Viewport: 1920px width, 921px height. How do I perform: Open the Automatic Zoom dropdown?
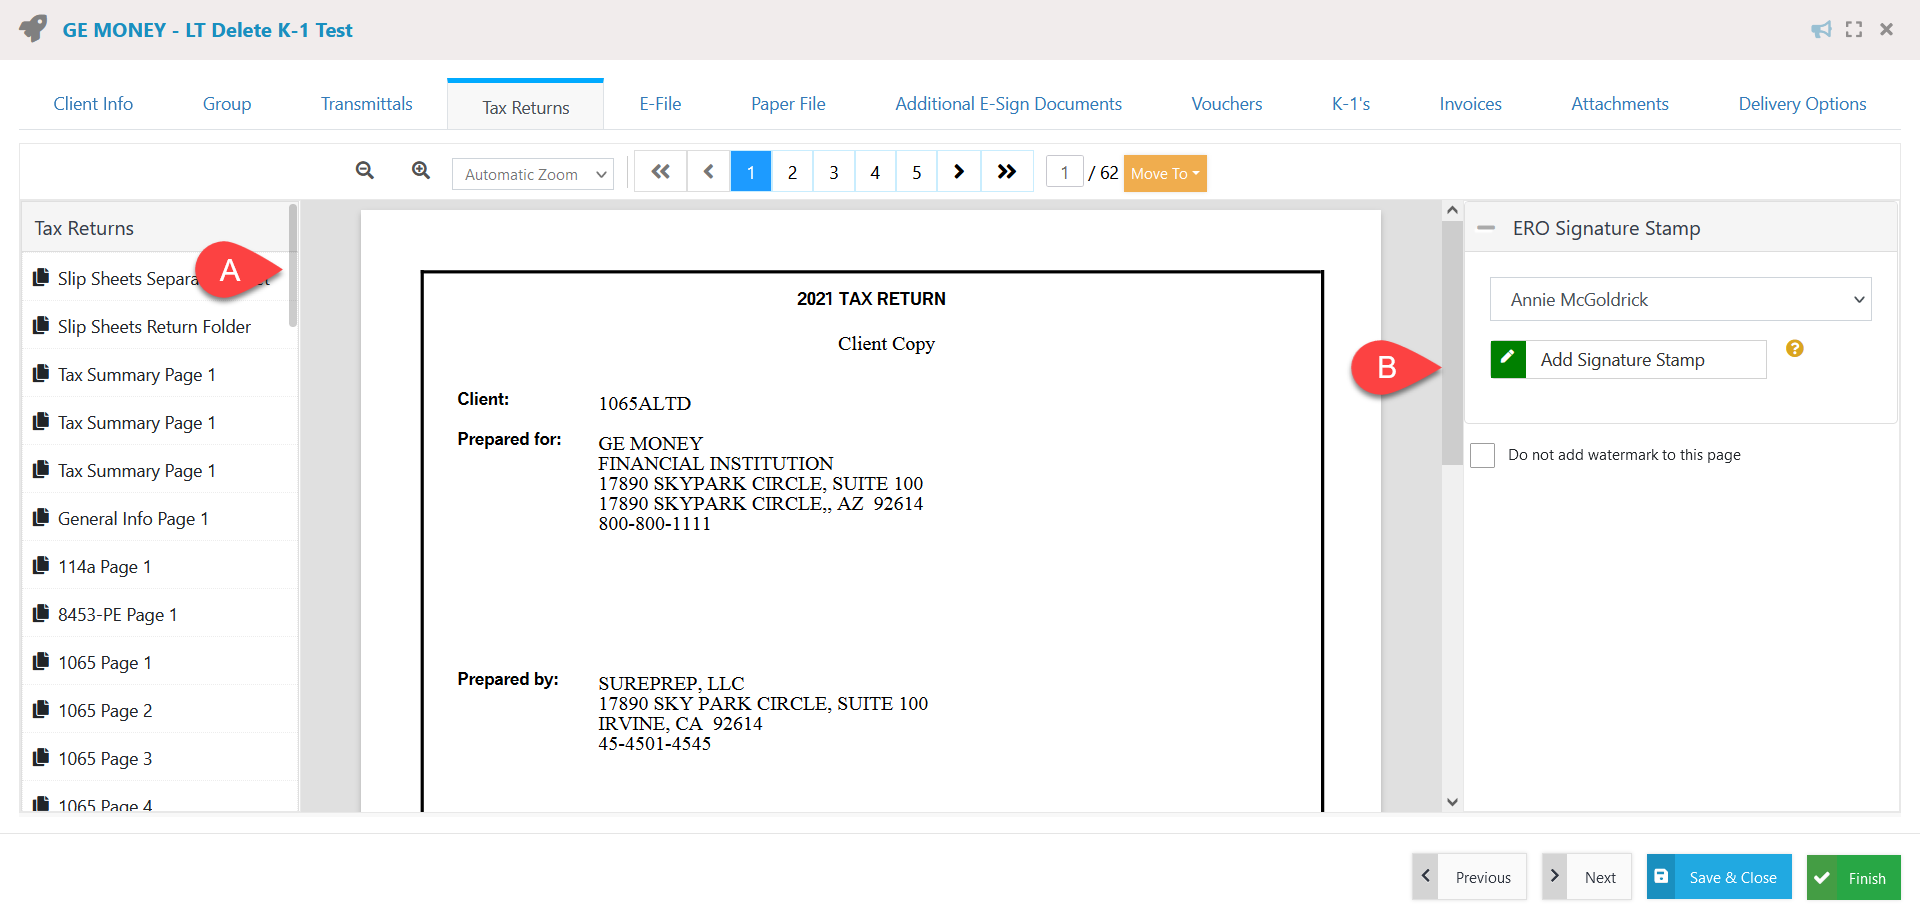coord(532,173)
